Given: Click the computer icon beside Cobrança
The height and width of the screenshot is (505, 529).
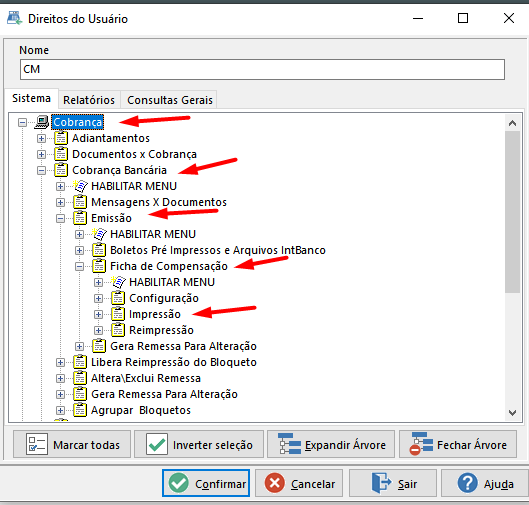Looking at the screenshot, I should point(42,122).
